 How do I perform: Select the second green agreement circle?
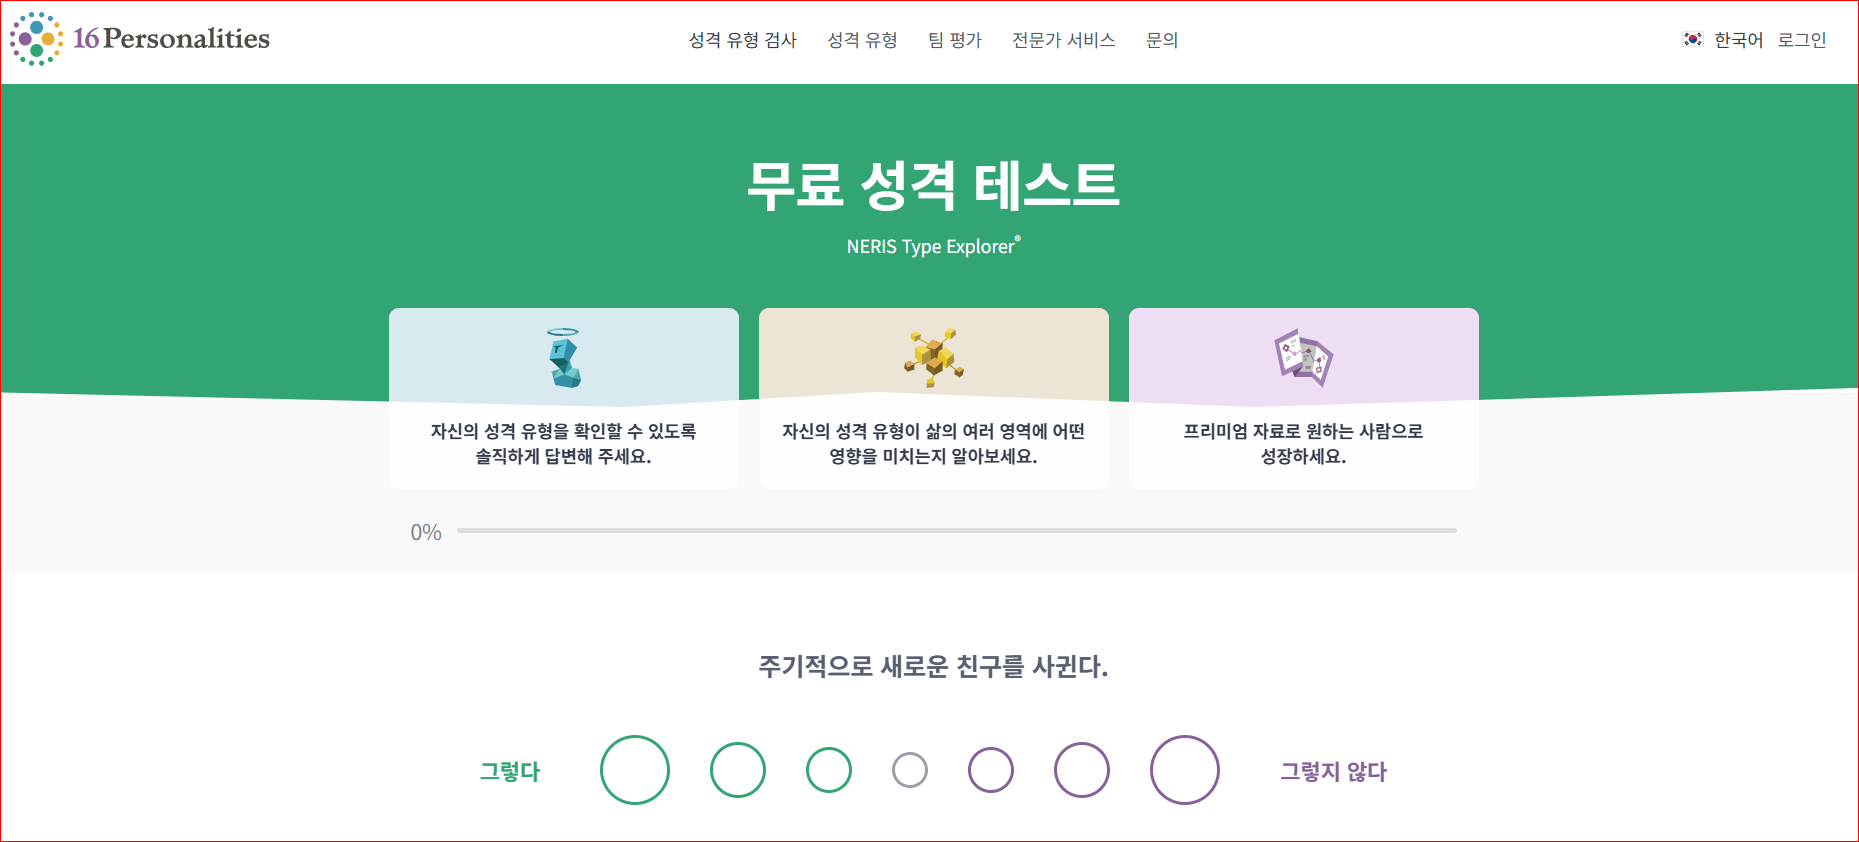tap(738, 770)
